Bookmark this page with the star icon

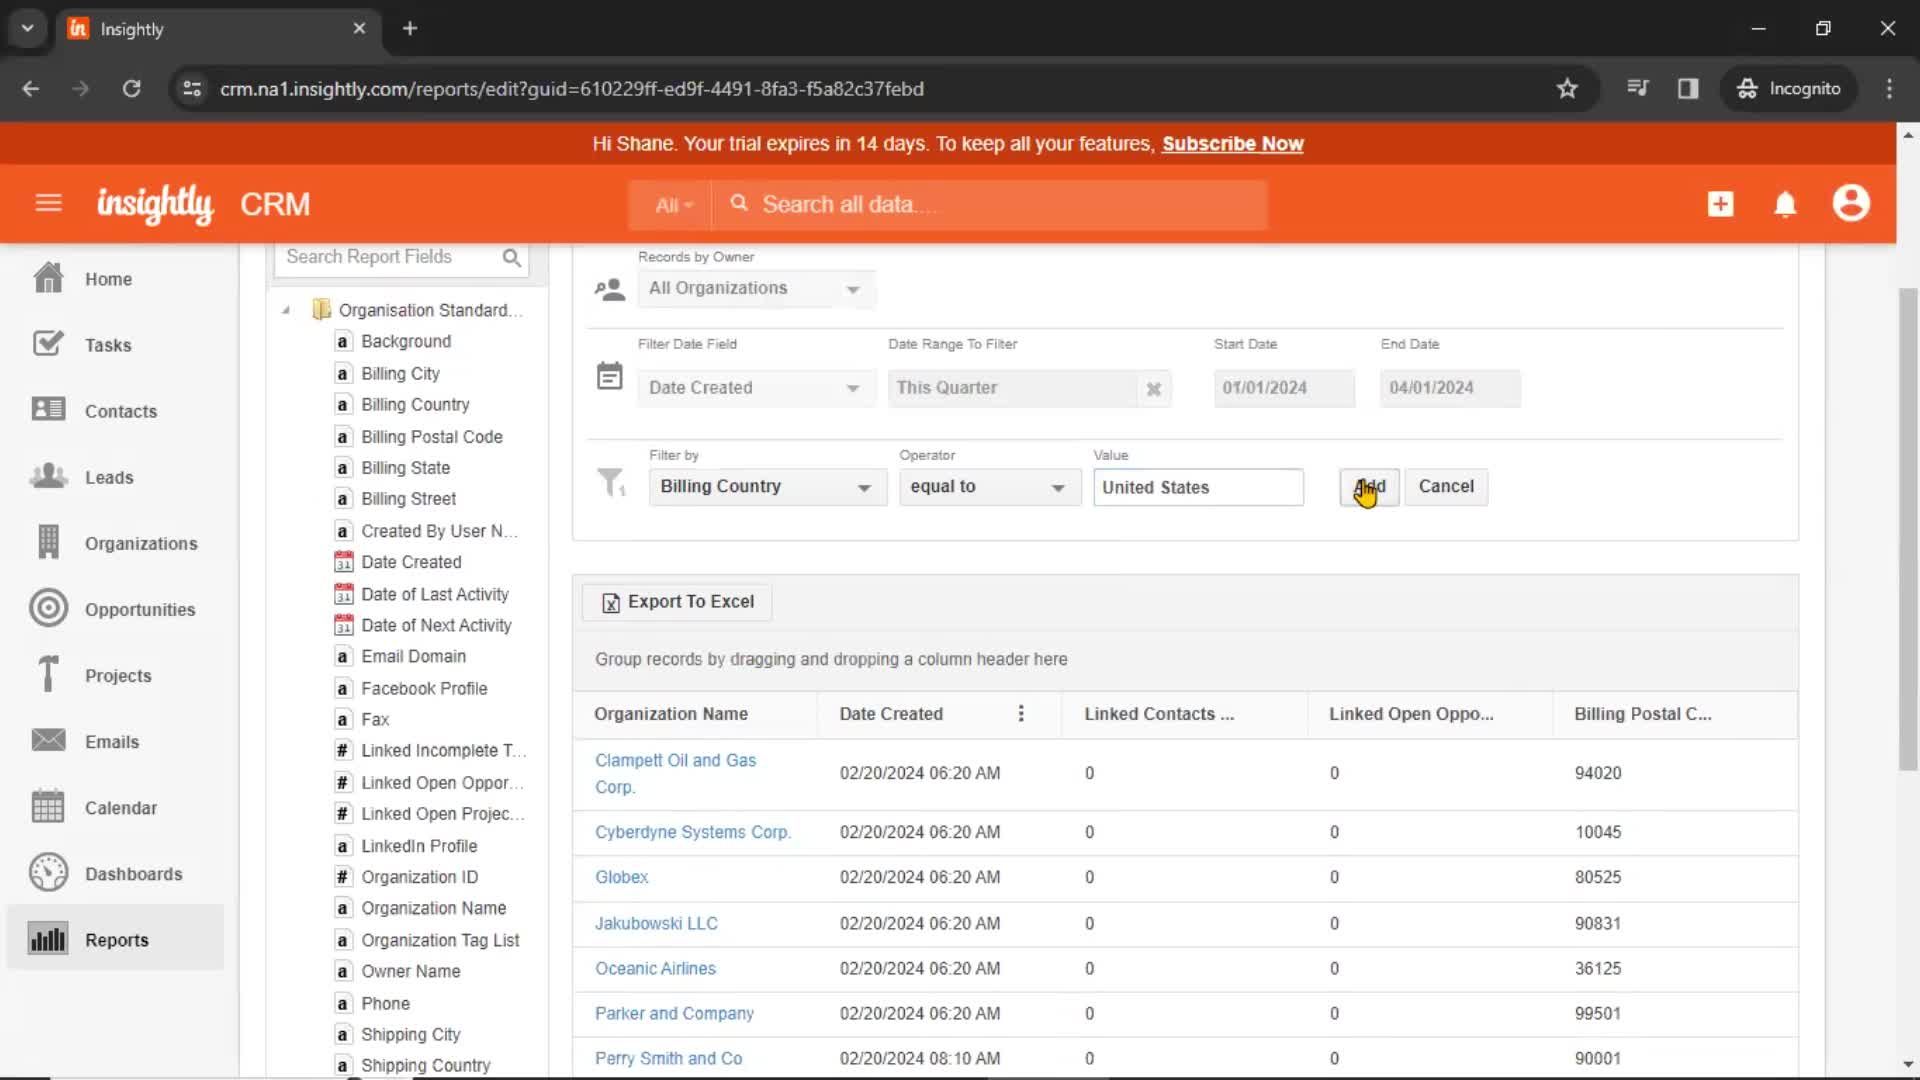click(x=1567, y=88)
